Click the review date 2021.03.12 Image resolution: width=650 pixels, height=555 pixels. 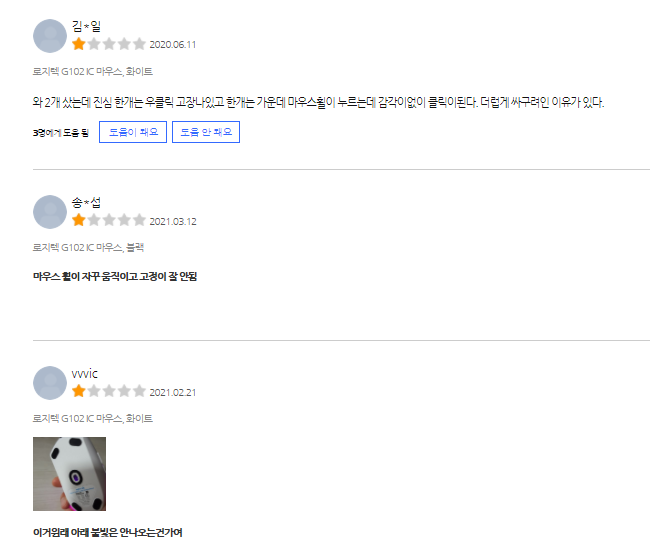[x=173, y=221]
